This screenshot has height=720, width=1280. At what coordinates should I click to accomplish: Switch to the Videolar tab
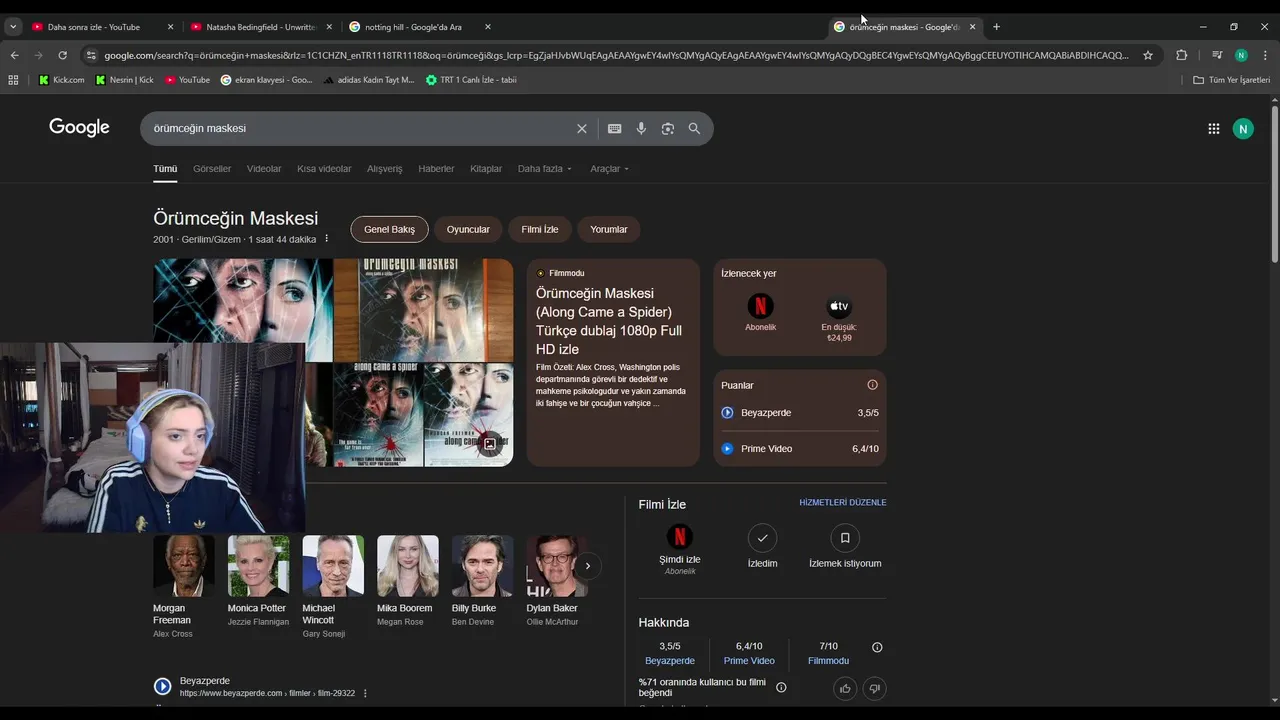pyautogui.click(x=264, y=169)
